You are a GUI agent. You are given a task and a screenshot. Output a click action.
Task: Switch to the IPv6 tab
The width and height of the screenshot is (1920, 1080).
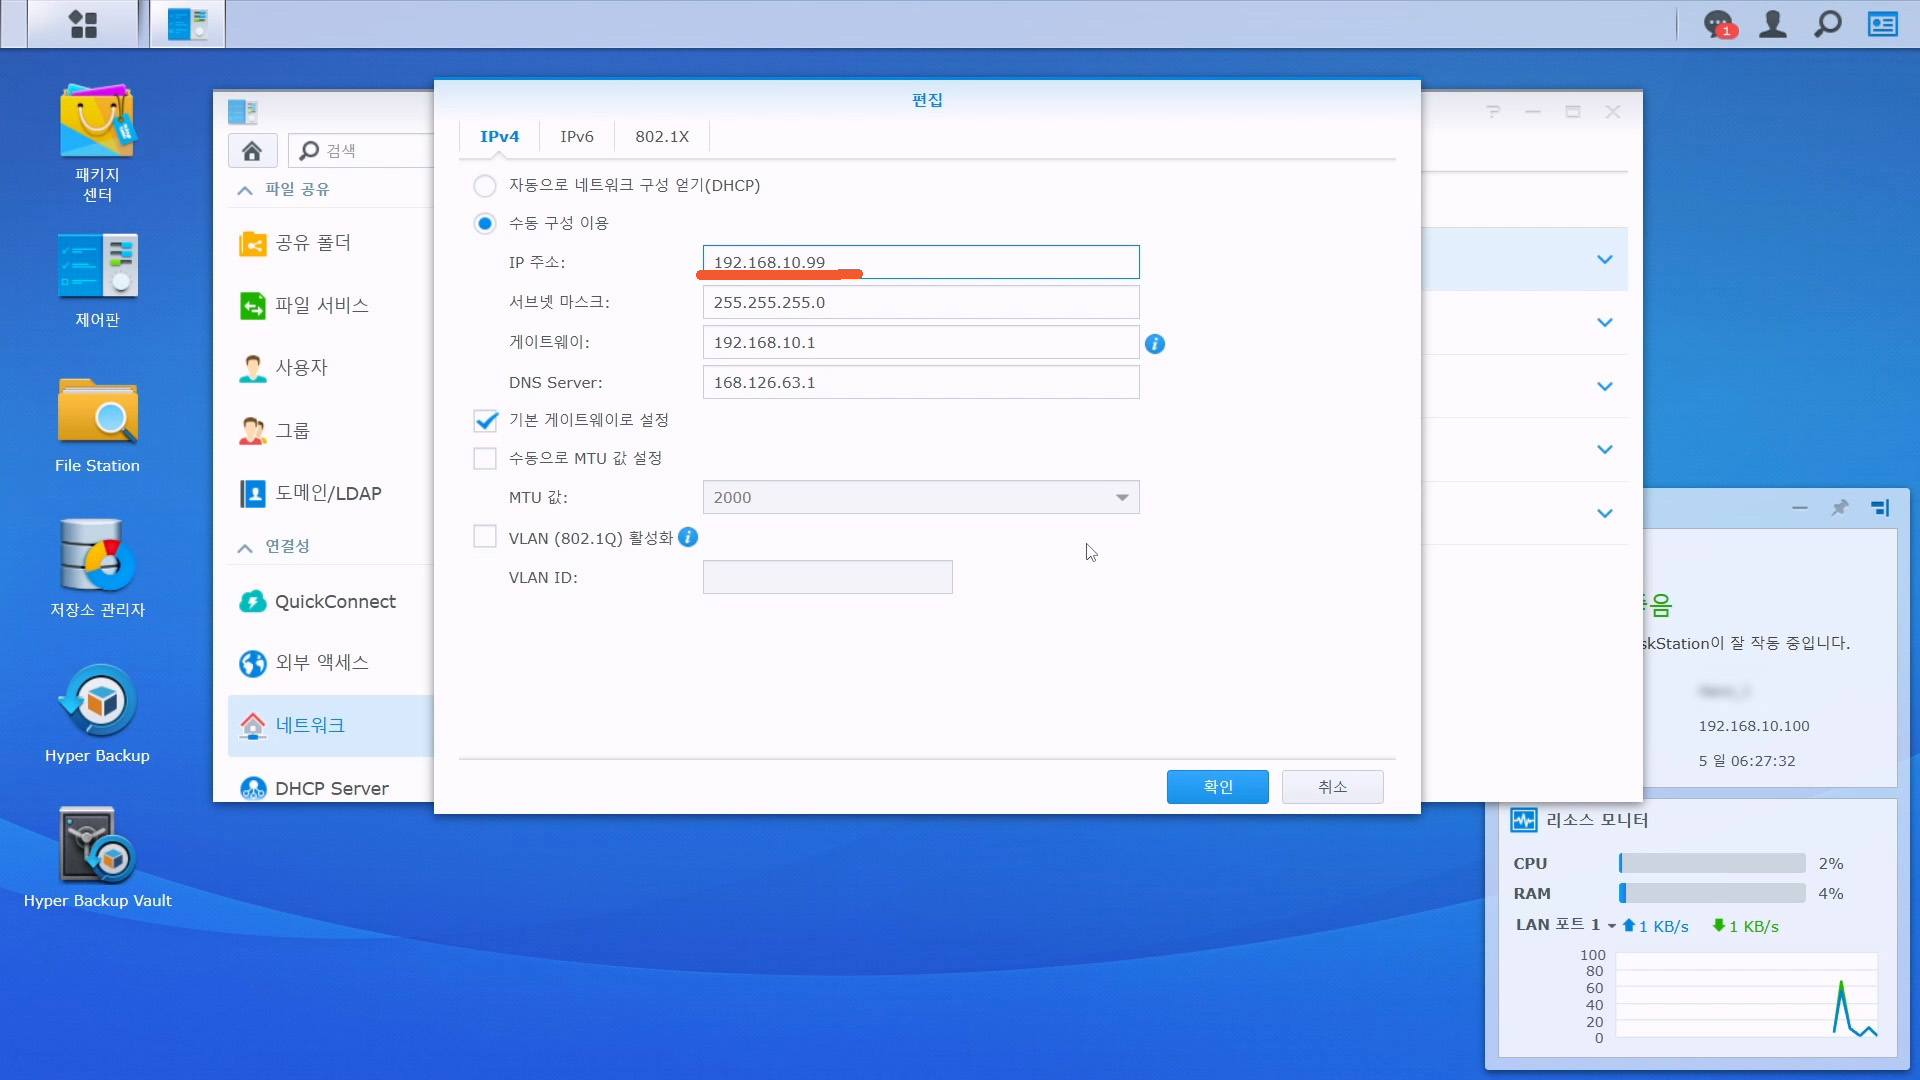pos(577,137)
